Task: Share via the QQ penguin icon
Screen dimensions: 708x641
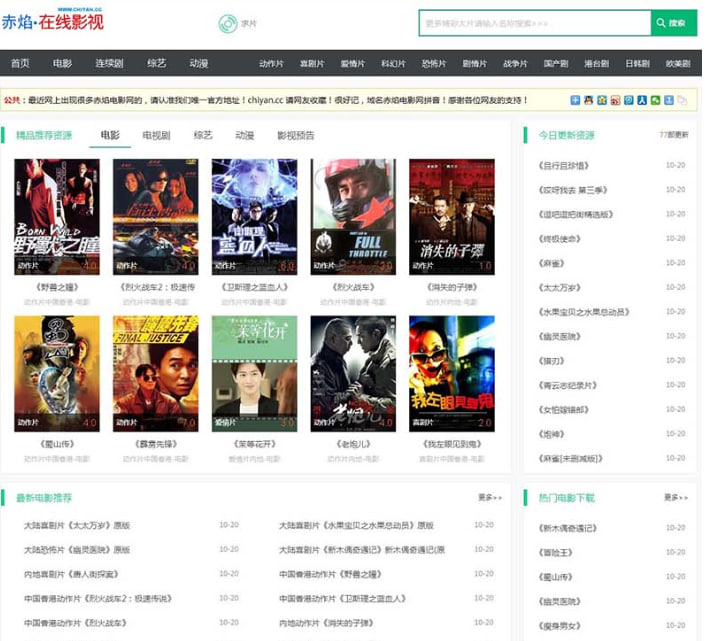Action: [588, 100]
